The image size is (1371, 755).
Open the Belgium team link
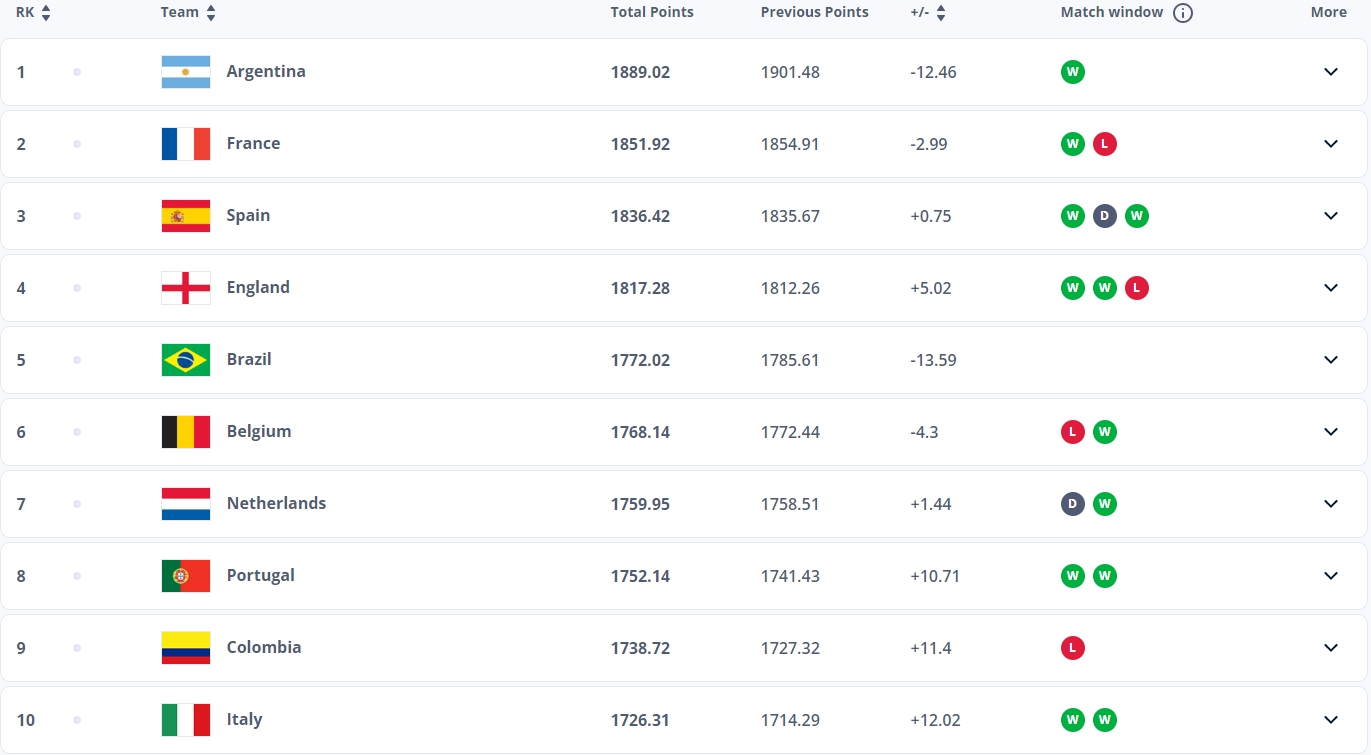[x=259, y=432]
